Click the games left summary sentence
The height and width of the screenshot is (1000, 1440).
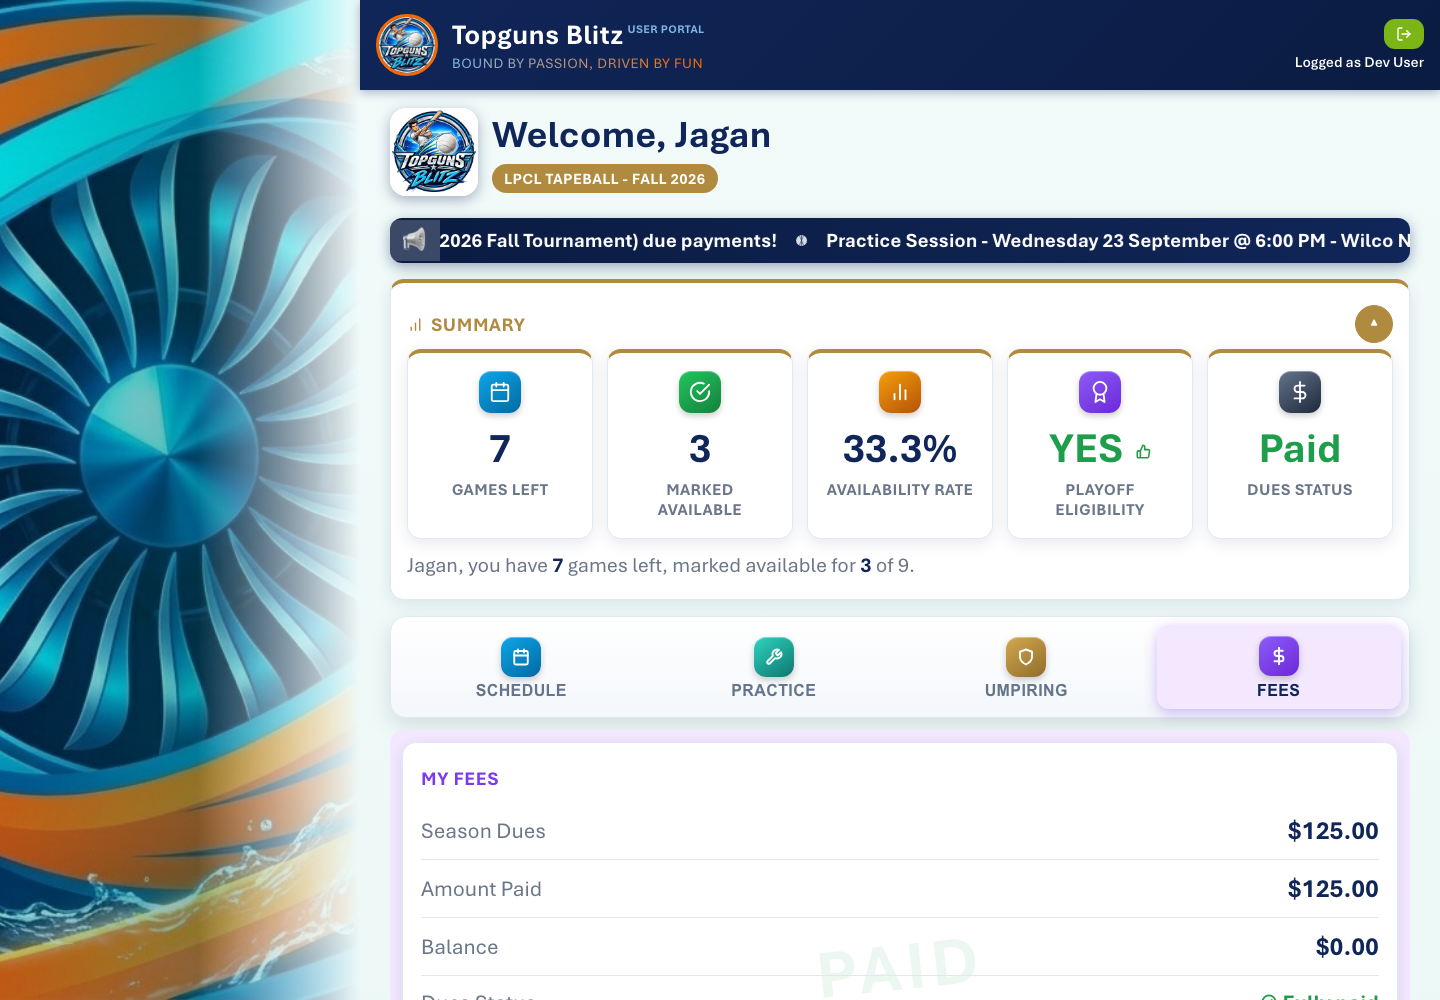tap(660, 566)
